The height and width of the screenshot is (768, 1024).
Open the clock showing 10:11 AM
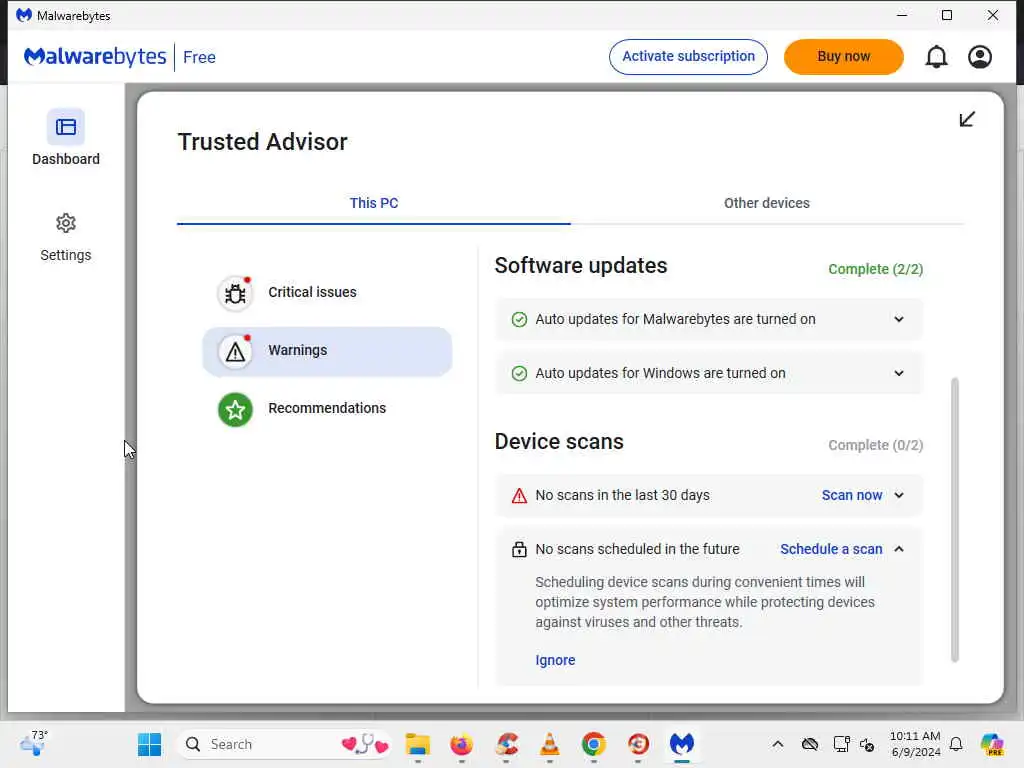(915, 744)
